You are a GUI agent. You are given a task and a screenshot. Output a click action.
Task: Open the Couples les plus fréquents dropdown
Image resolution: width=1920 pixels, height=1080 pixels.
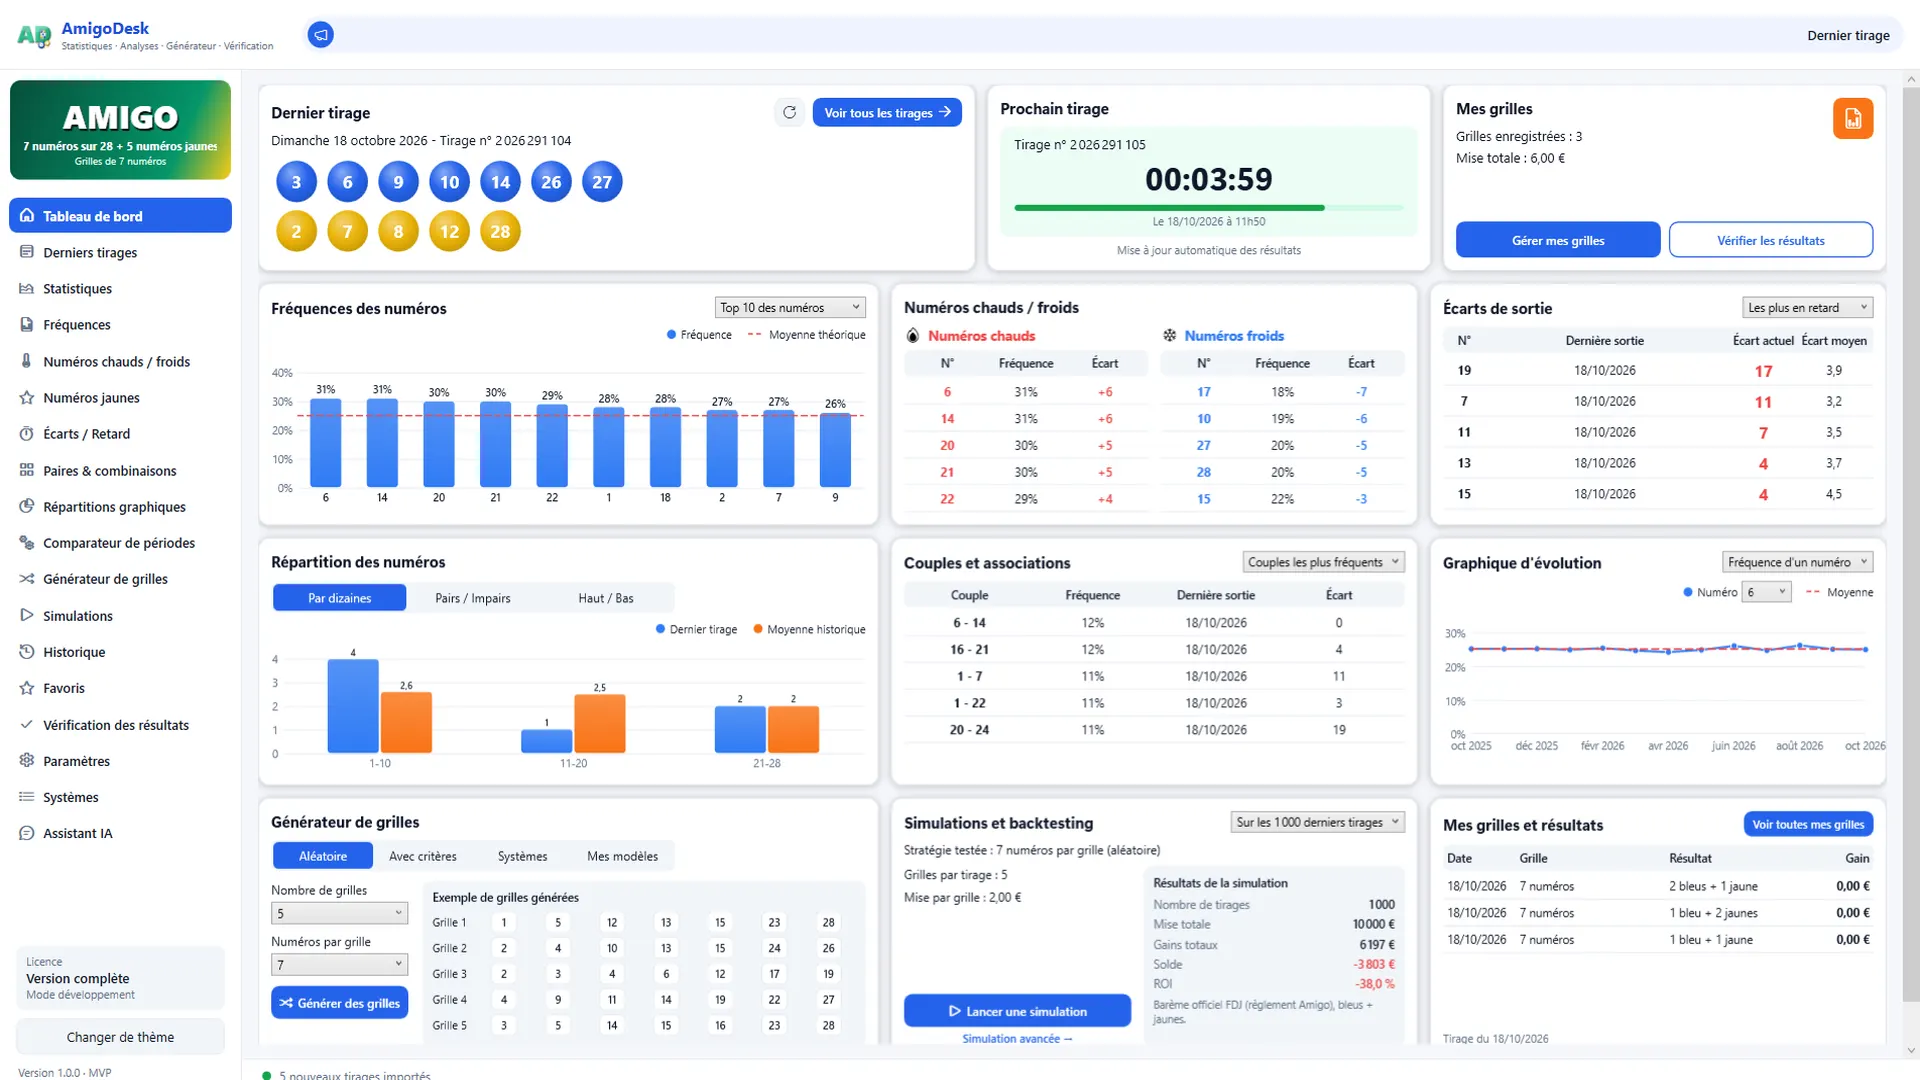click(x=1323, y=562)
